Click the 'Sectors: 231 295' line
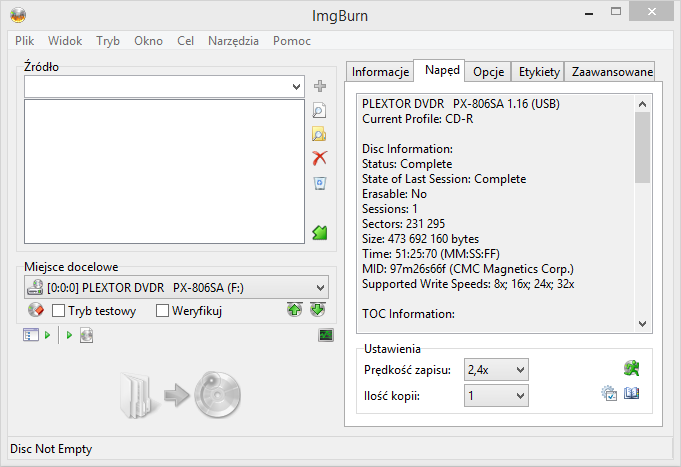Screen dimensions: 681x467 click(x=403, y=224)
